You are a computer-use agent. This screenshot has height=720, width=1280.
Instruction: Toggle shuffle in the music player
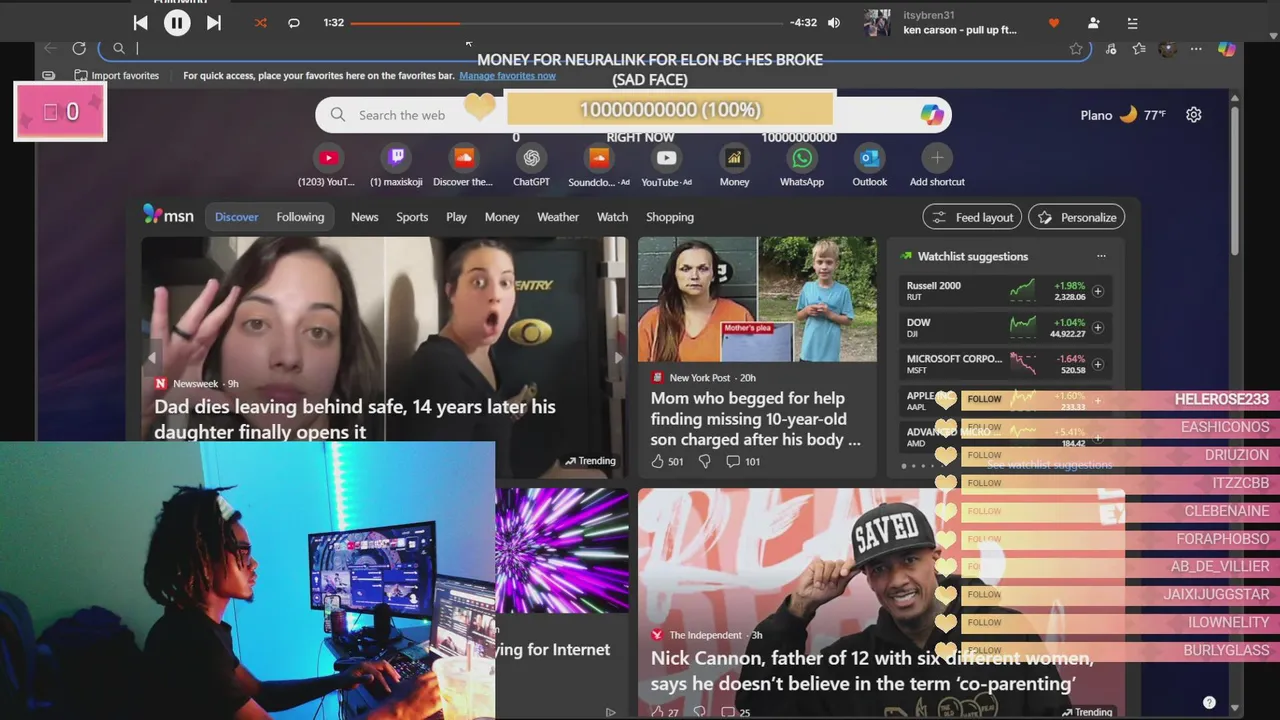point(261,23)
